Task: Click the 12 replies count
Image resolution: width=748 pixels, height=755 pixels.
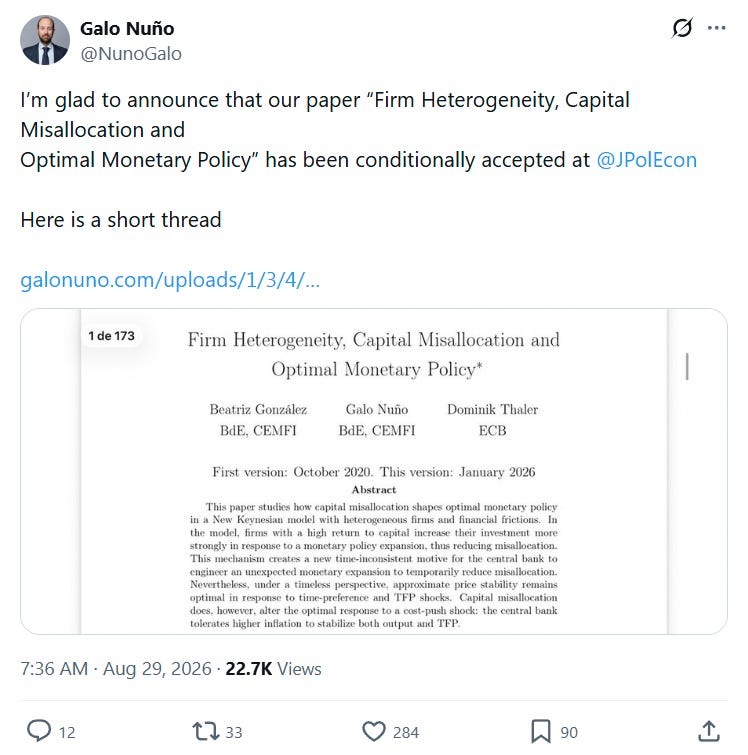Action: pyautogui.click(x=67, y=732)
